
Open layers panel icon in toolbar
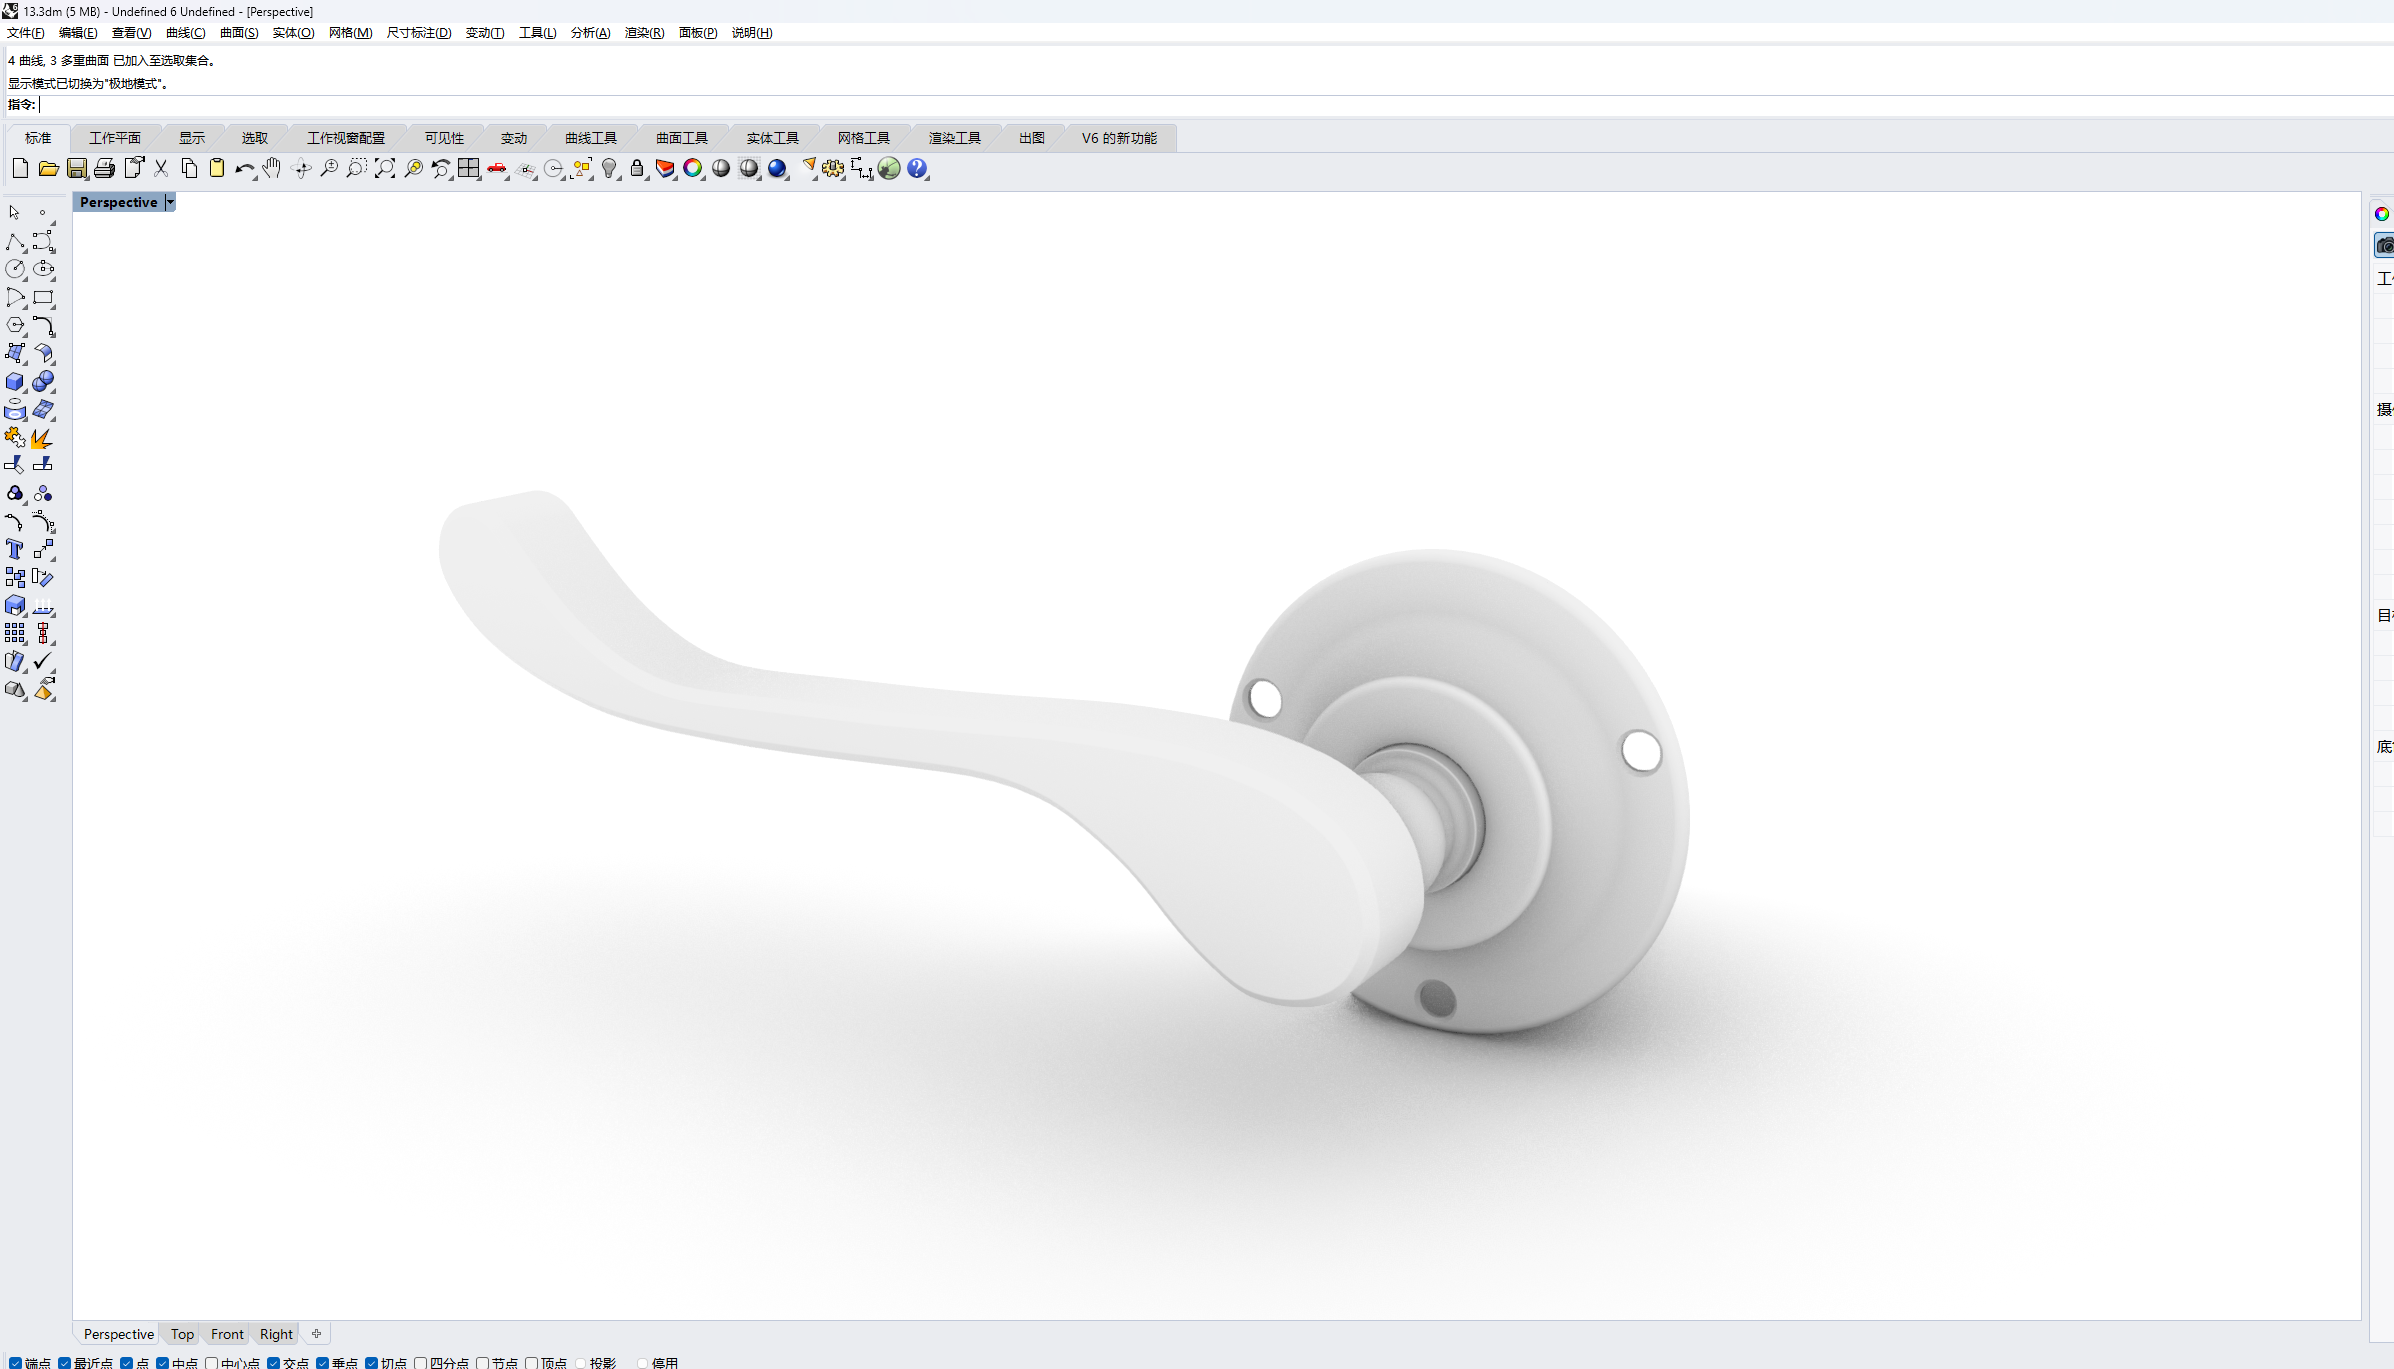(665, 168)
